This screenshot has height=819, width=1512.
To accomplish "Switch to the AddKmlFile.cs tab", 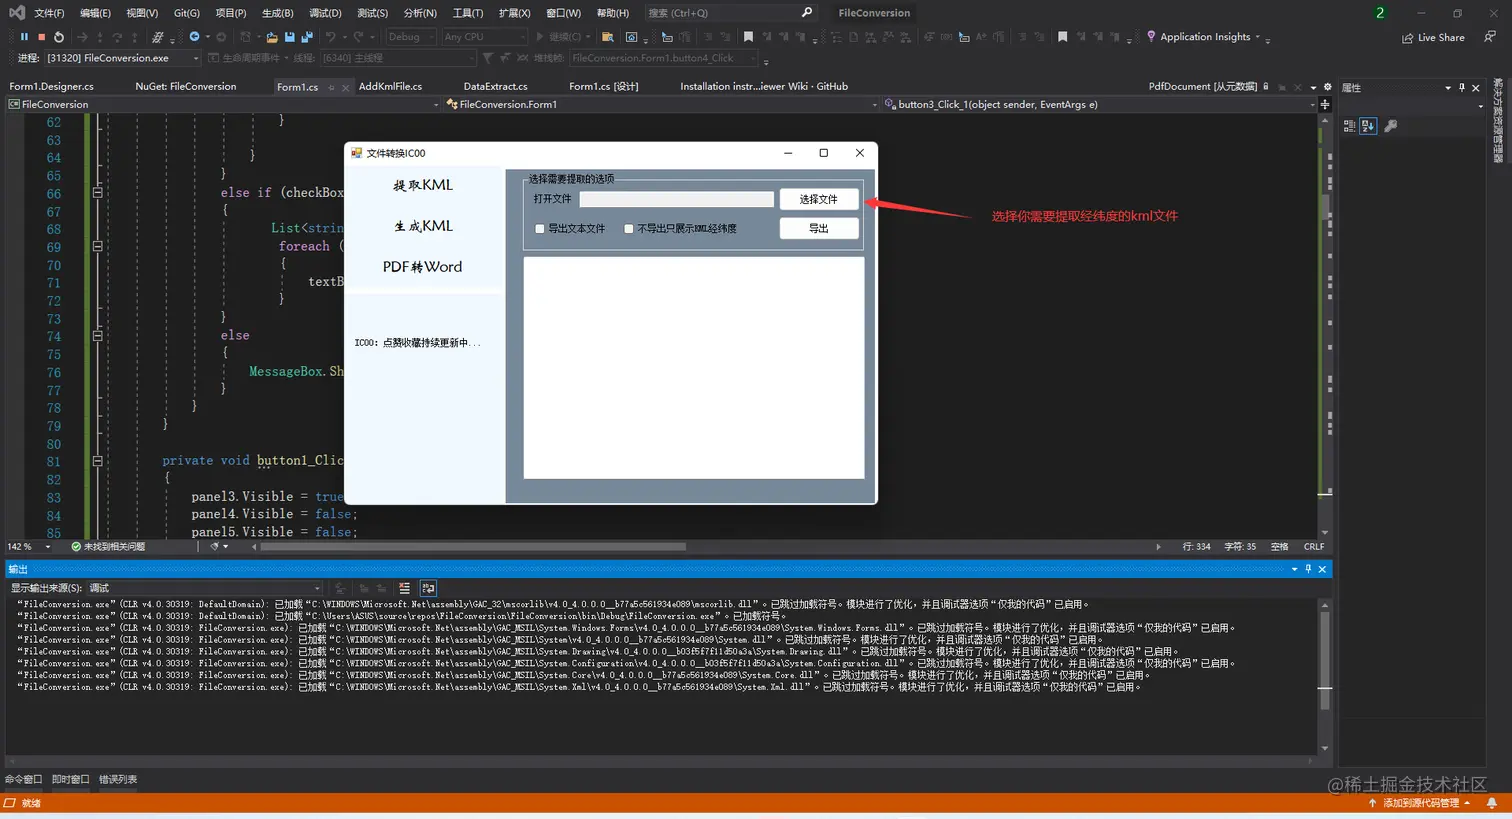I will point(390,87).
